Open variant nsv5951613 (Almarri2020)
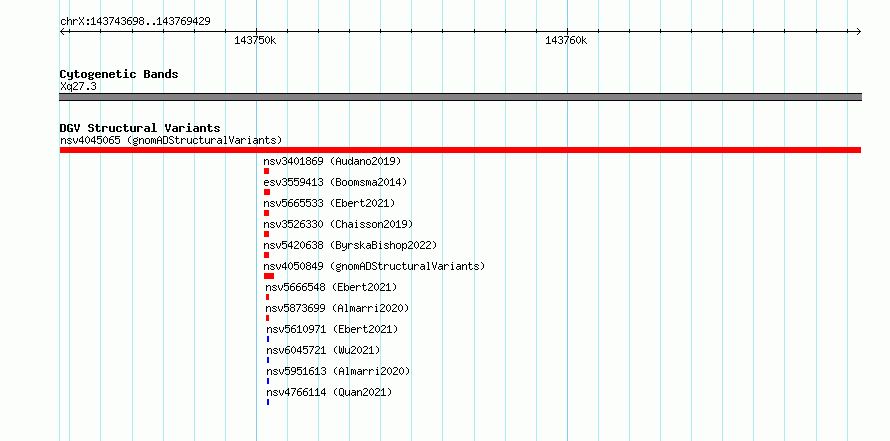Image resolution: width=890 pixels, height=441 pixels. [x=338, y=371]
